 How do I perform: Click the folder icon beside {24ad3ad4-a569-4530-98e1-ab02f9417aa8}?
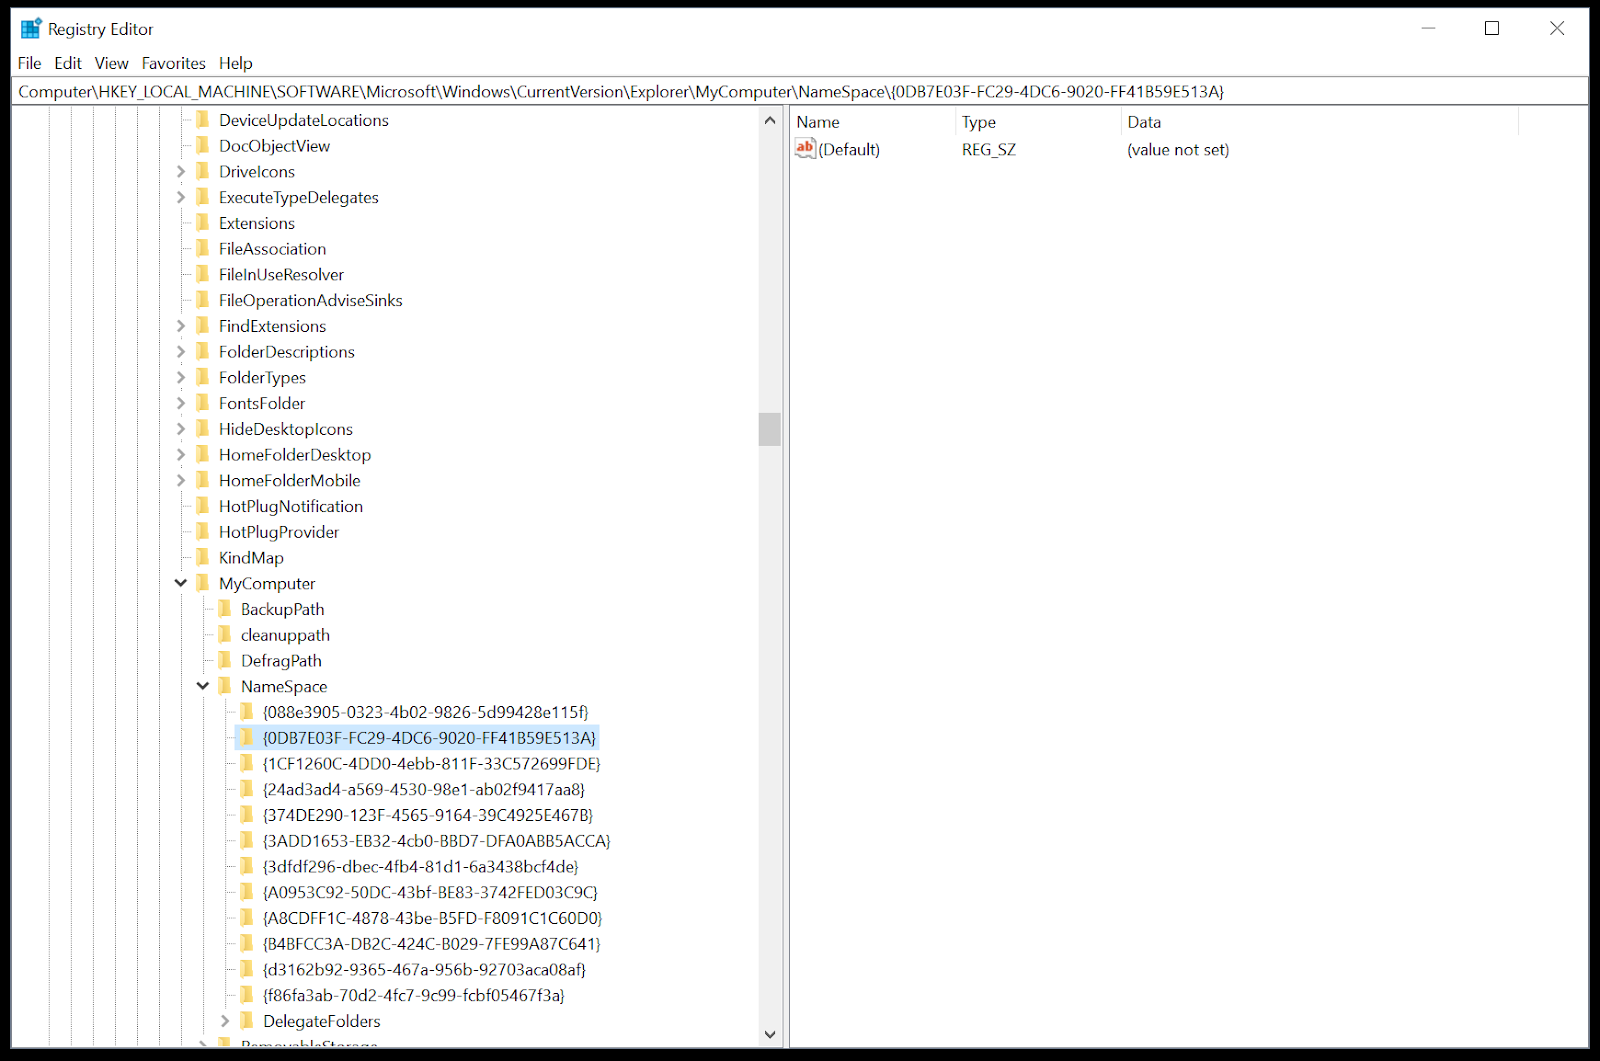point(247,789)
